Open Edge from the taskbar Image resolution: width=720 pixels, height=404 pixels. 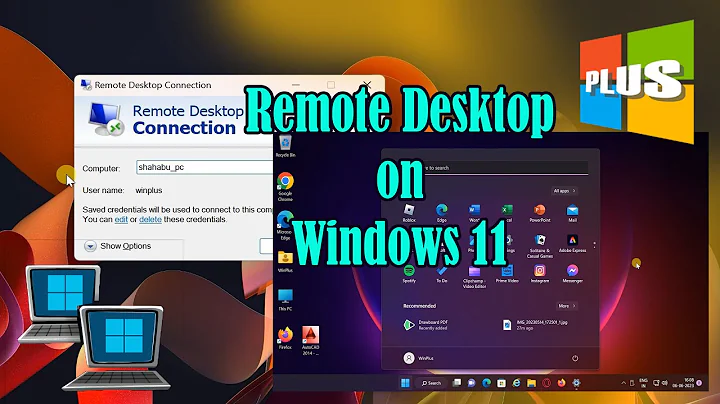pos(486,383)
